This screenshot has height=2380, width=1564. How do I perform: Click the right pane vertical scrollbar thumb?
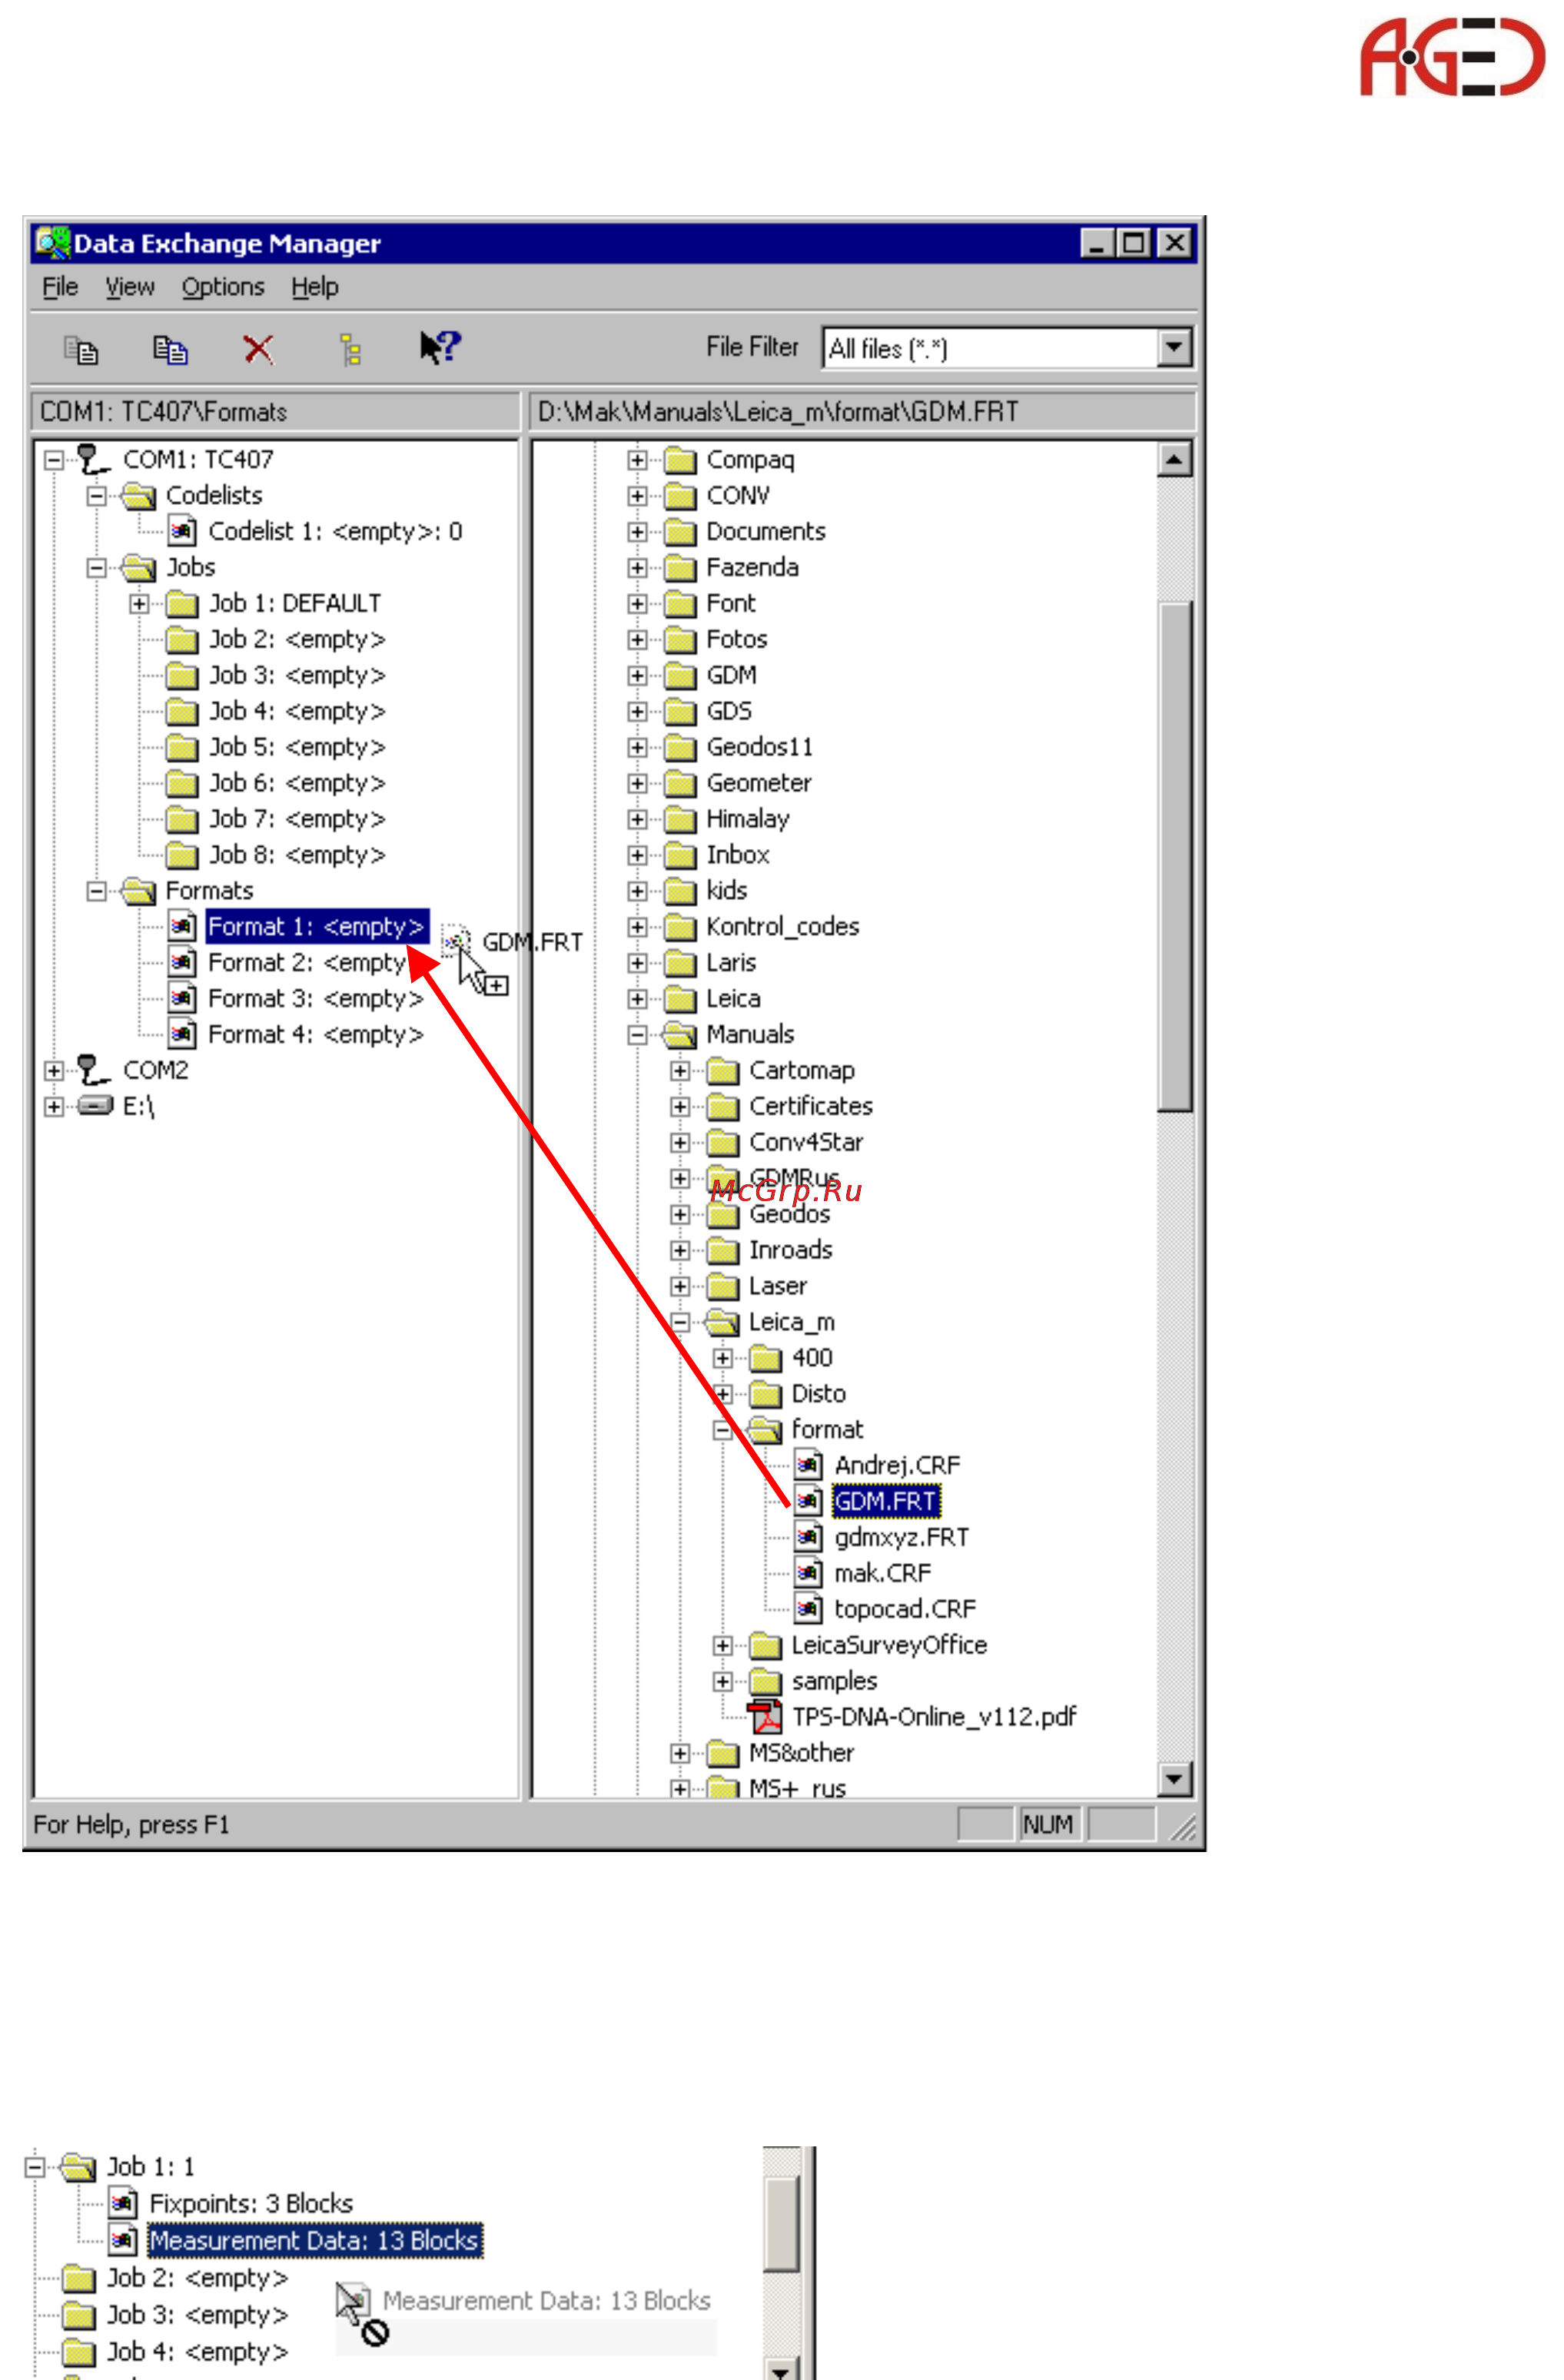point(1174,856)
